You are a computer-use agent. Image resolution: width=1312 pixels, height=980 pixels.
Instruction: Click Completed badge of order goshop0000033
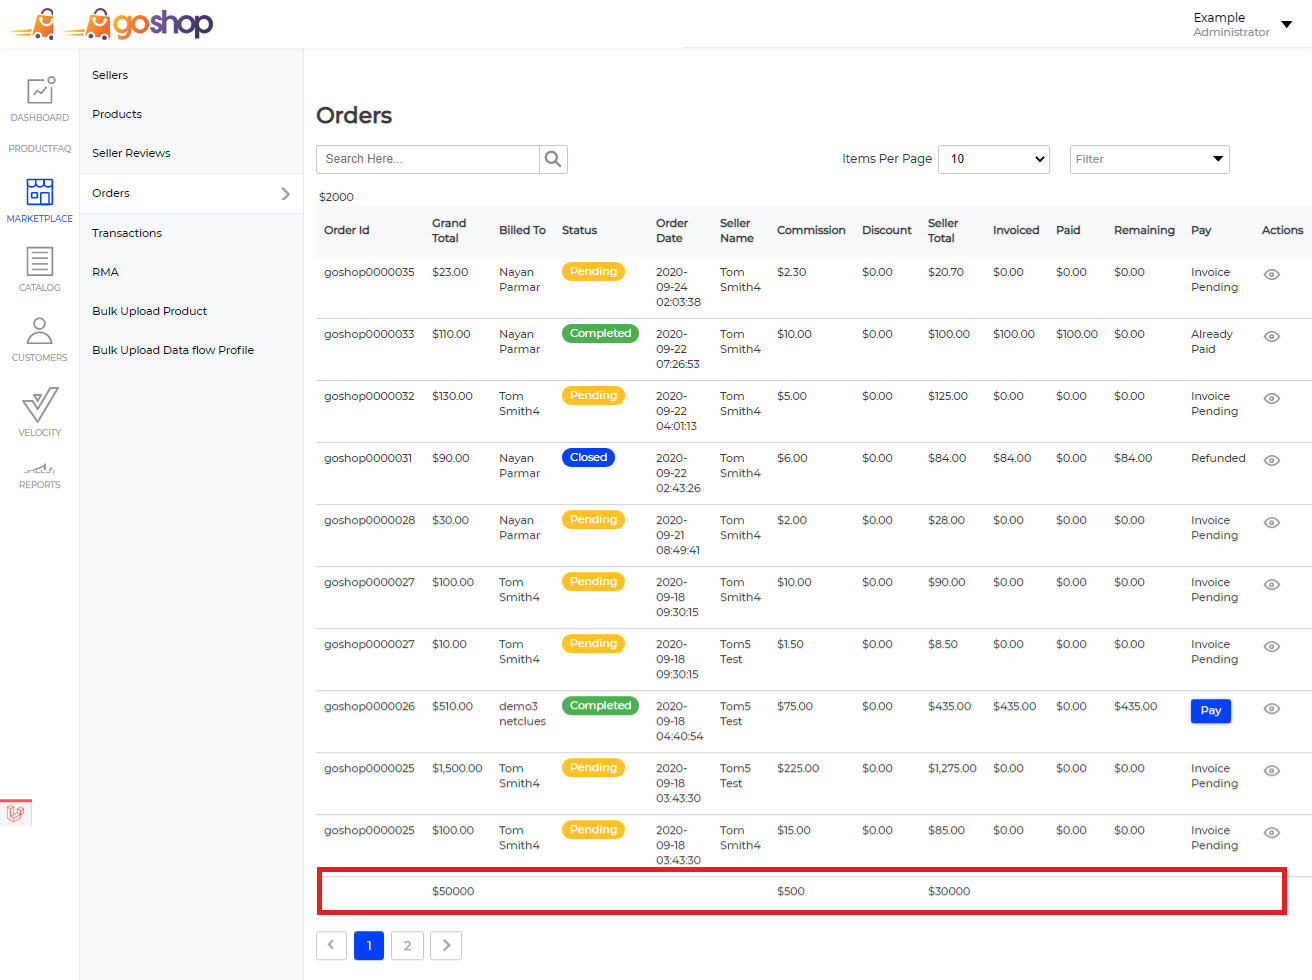tap(600, 333)
